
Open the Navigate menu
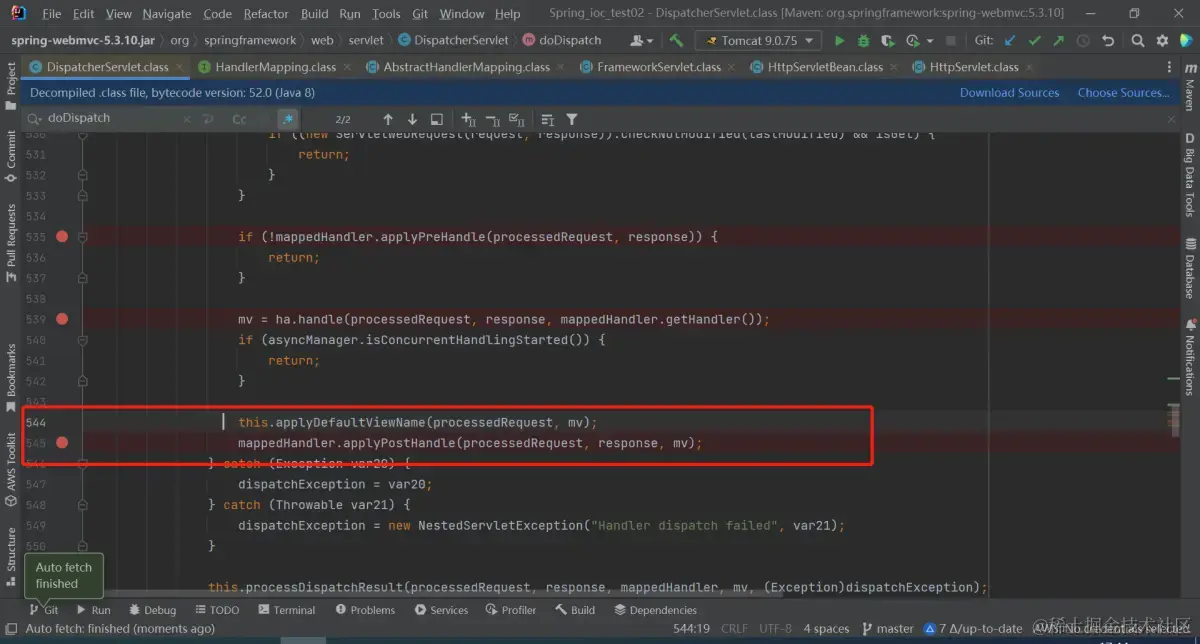167,14
